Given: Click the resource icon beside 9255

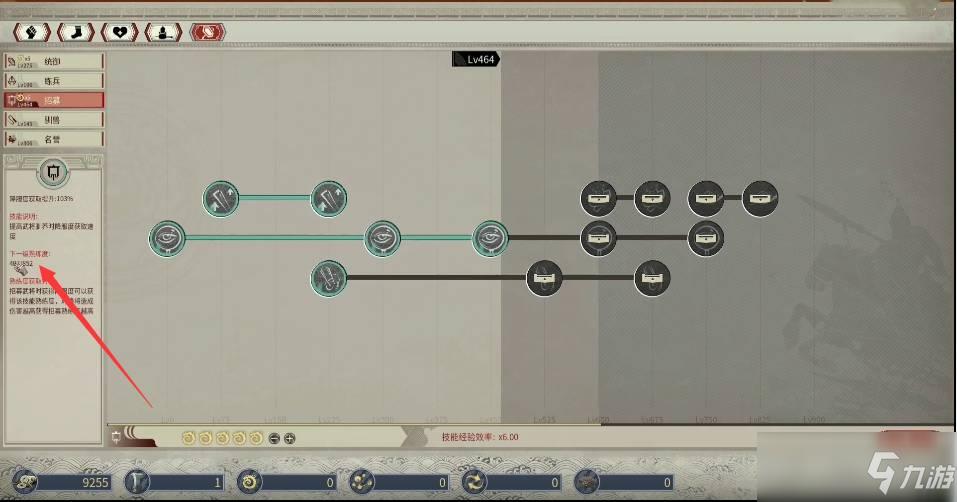Looking at the screenshot, I should 24,482.
